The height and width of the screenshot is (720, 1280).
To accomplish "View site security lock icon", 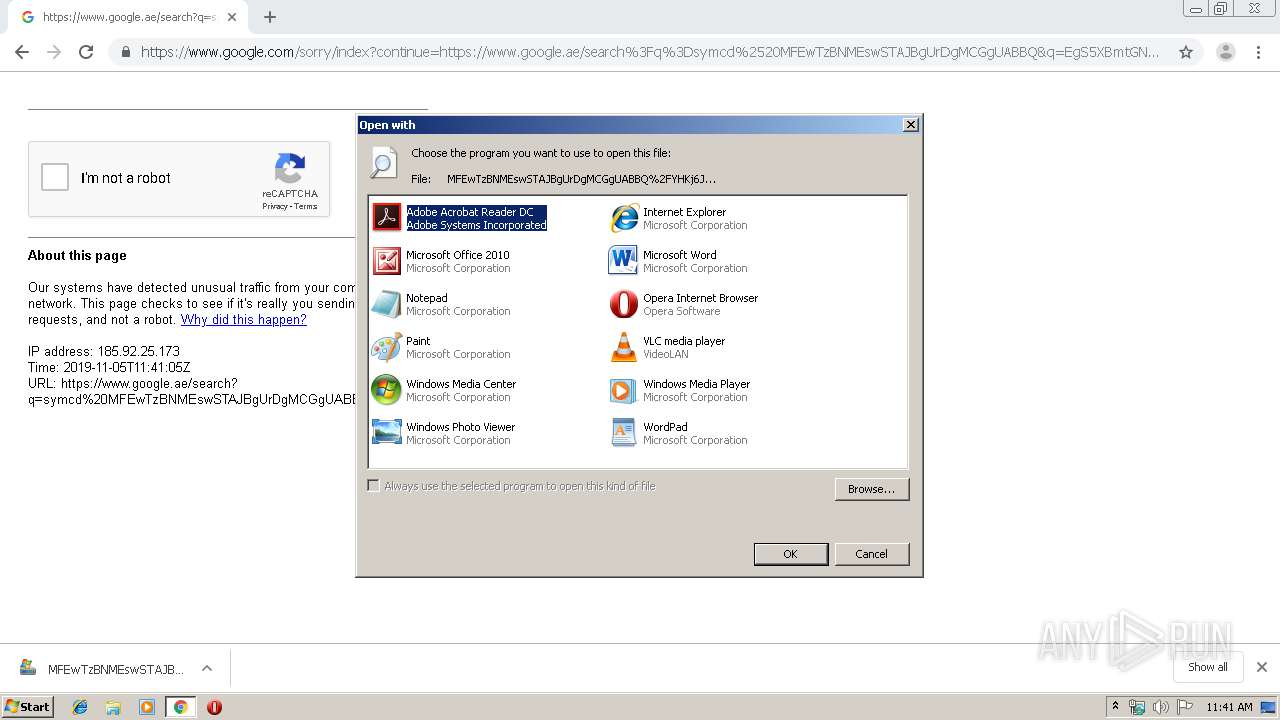I will point(125,52).
